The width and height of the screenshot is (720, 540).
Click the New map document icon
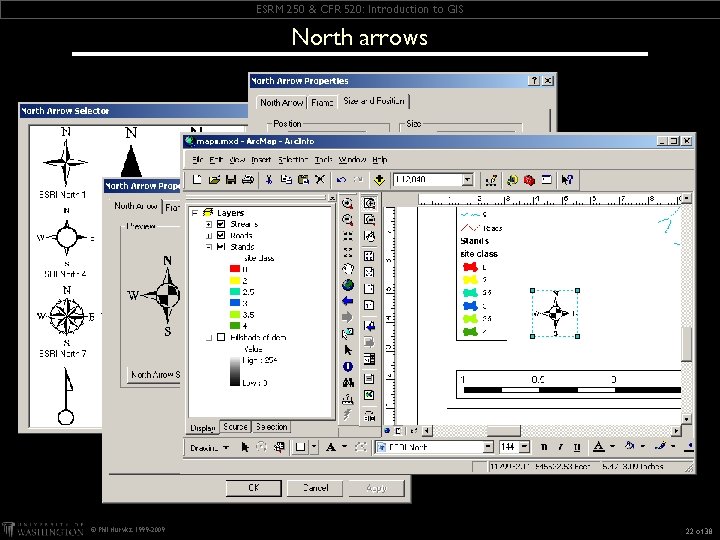point(197,180)
